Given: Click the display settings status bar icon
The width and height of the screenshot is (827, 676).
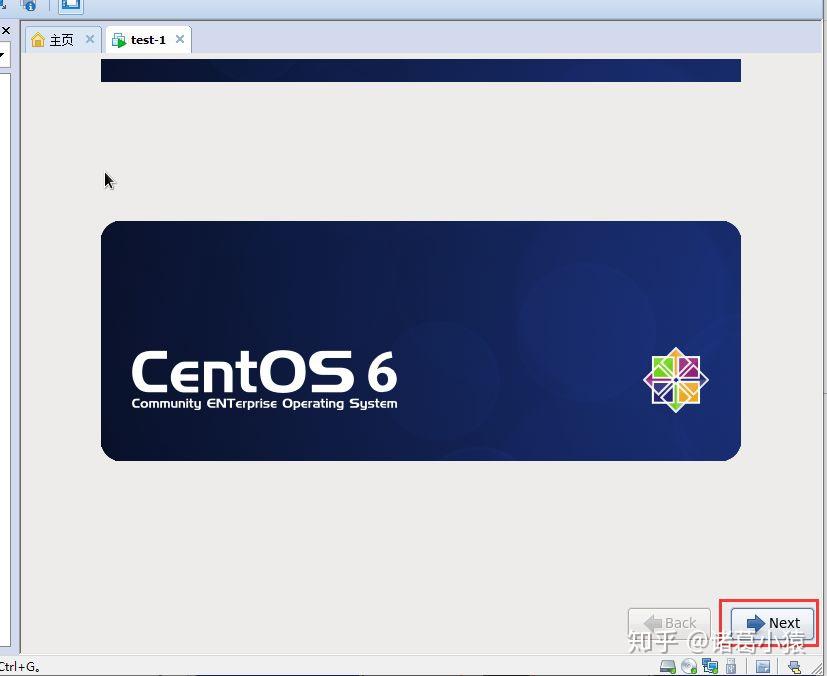Looking at the screenshot, I should coord(763,665).
